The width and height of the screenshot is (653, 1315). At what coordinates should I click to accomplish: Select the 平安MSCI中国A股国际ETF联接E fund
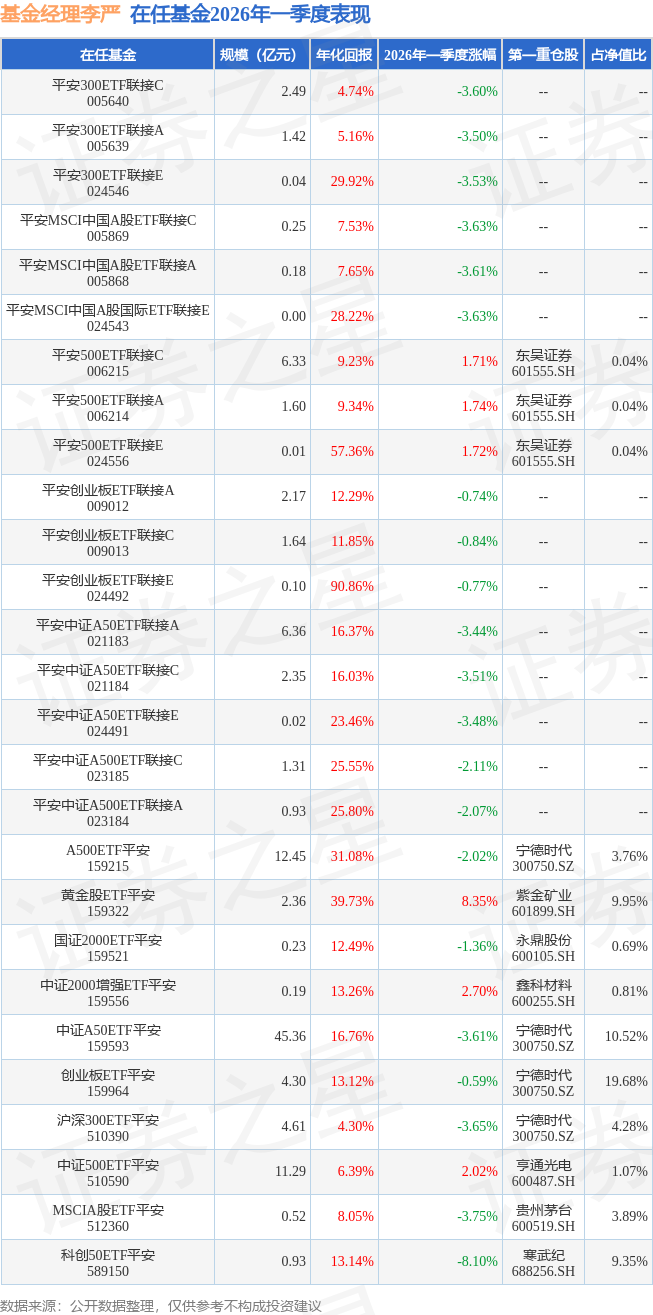coord(108,310)
